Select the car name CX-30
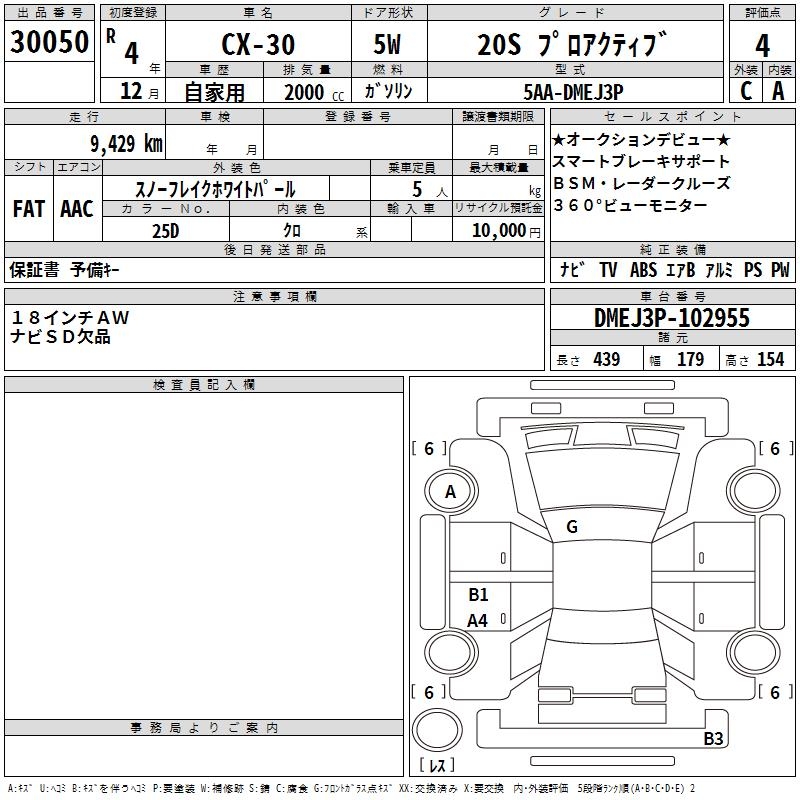 (258, 44)
